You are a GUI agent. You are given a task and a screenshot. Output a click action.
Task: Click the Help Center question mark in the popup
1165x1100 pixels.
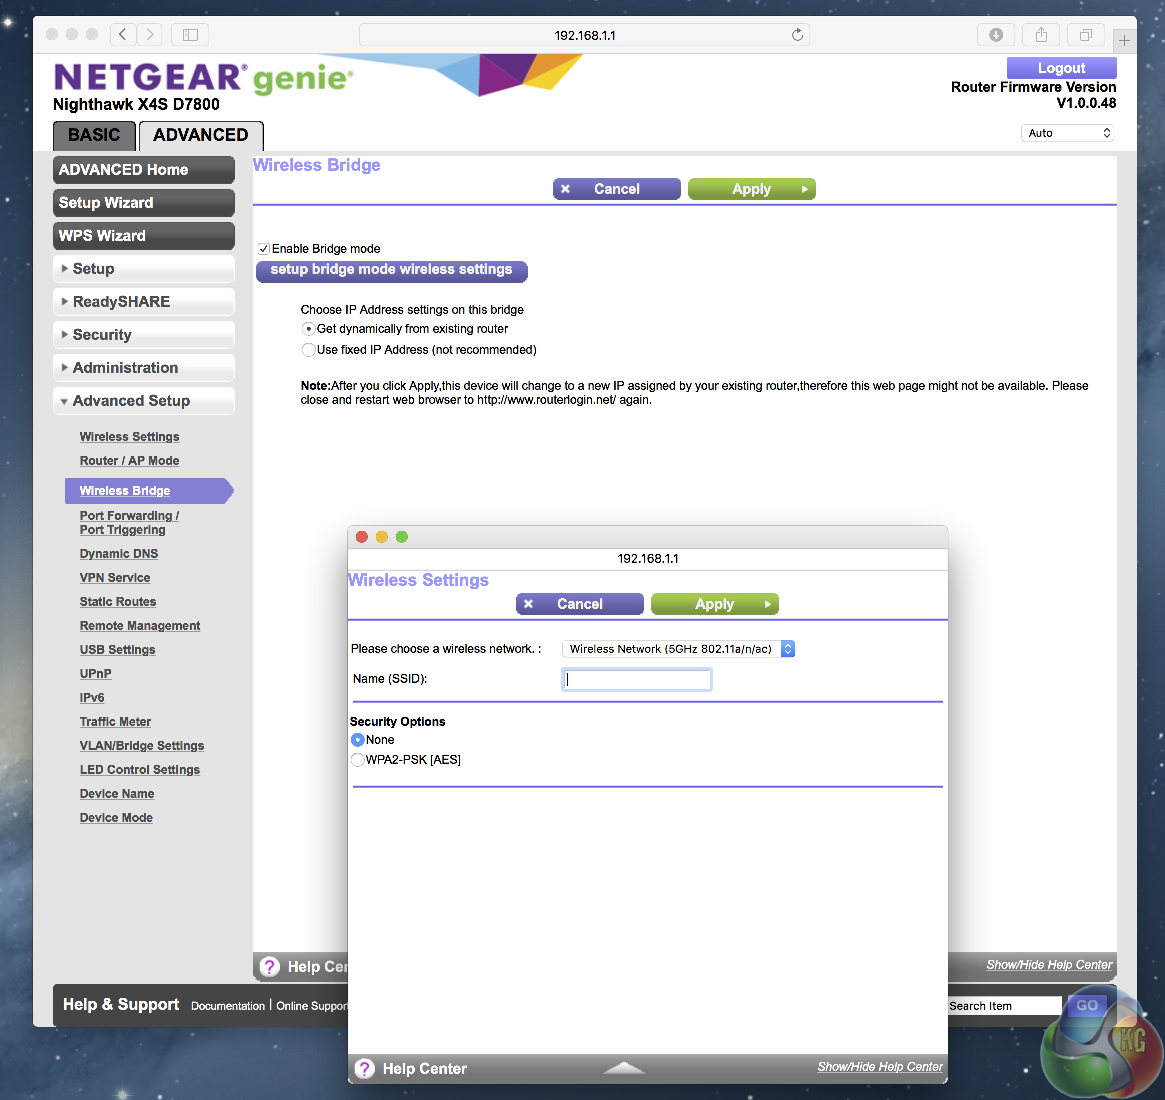pos(365,1068)
